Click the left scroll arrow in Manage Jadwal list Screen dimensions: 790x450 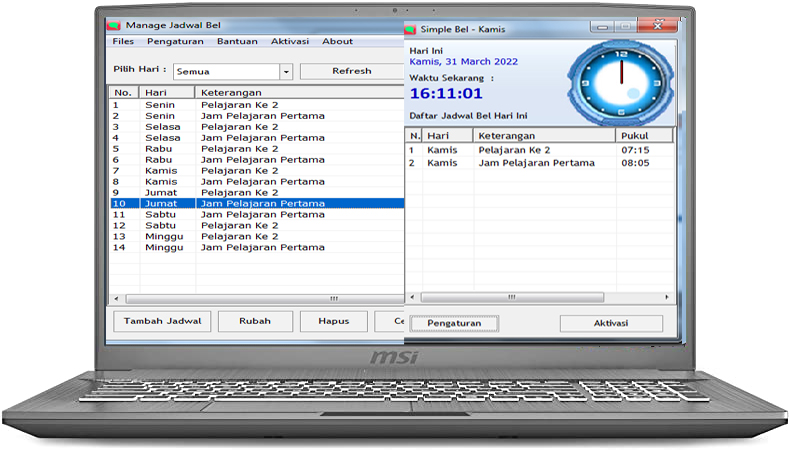[115, 298]
